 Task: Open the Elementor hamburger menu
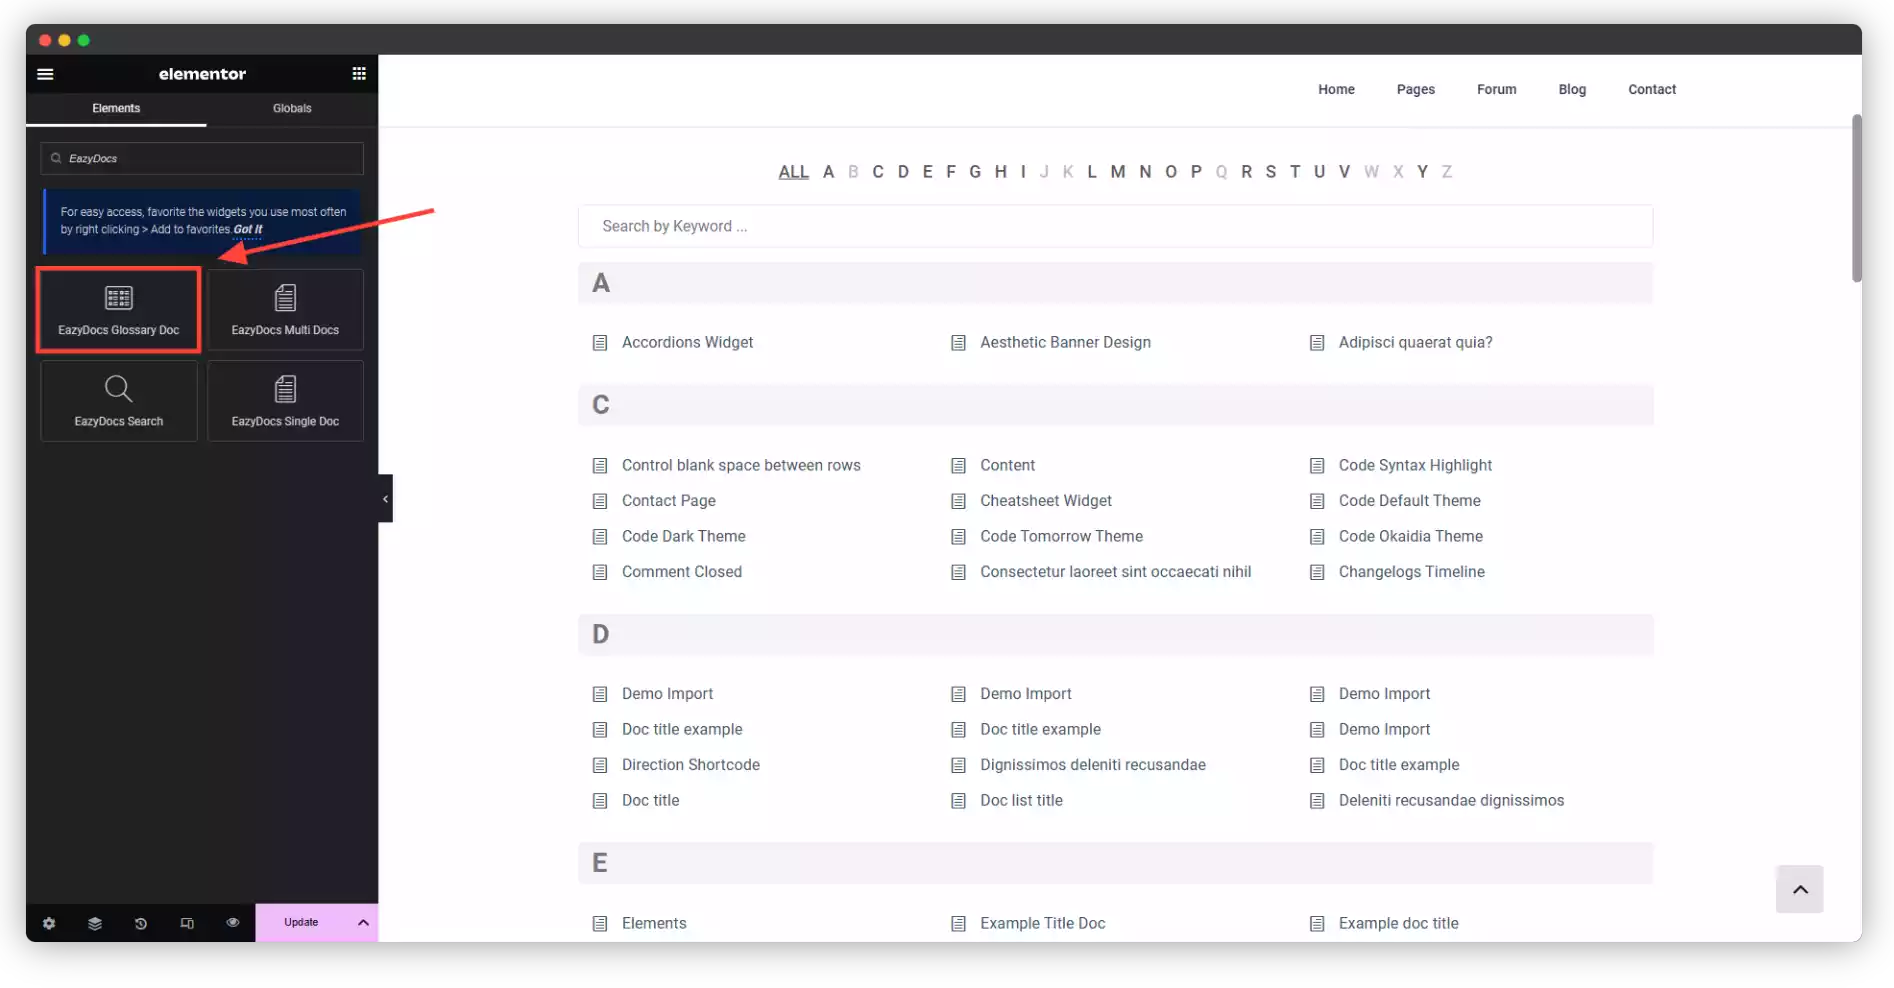point(46,74)
